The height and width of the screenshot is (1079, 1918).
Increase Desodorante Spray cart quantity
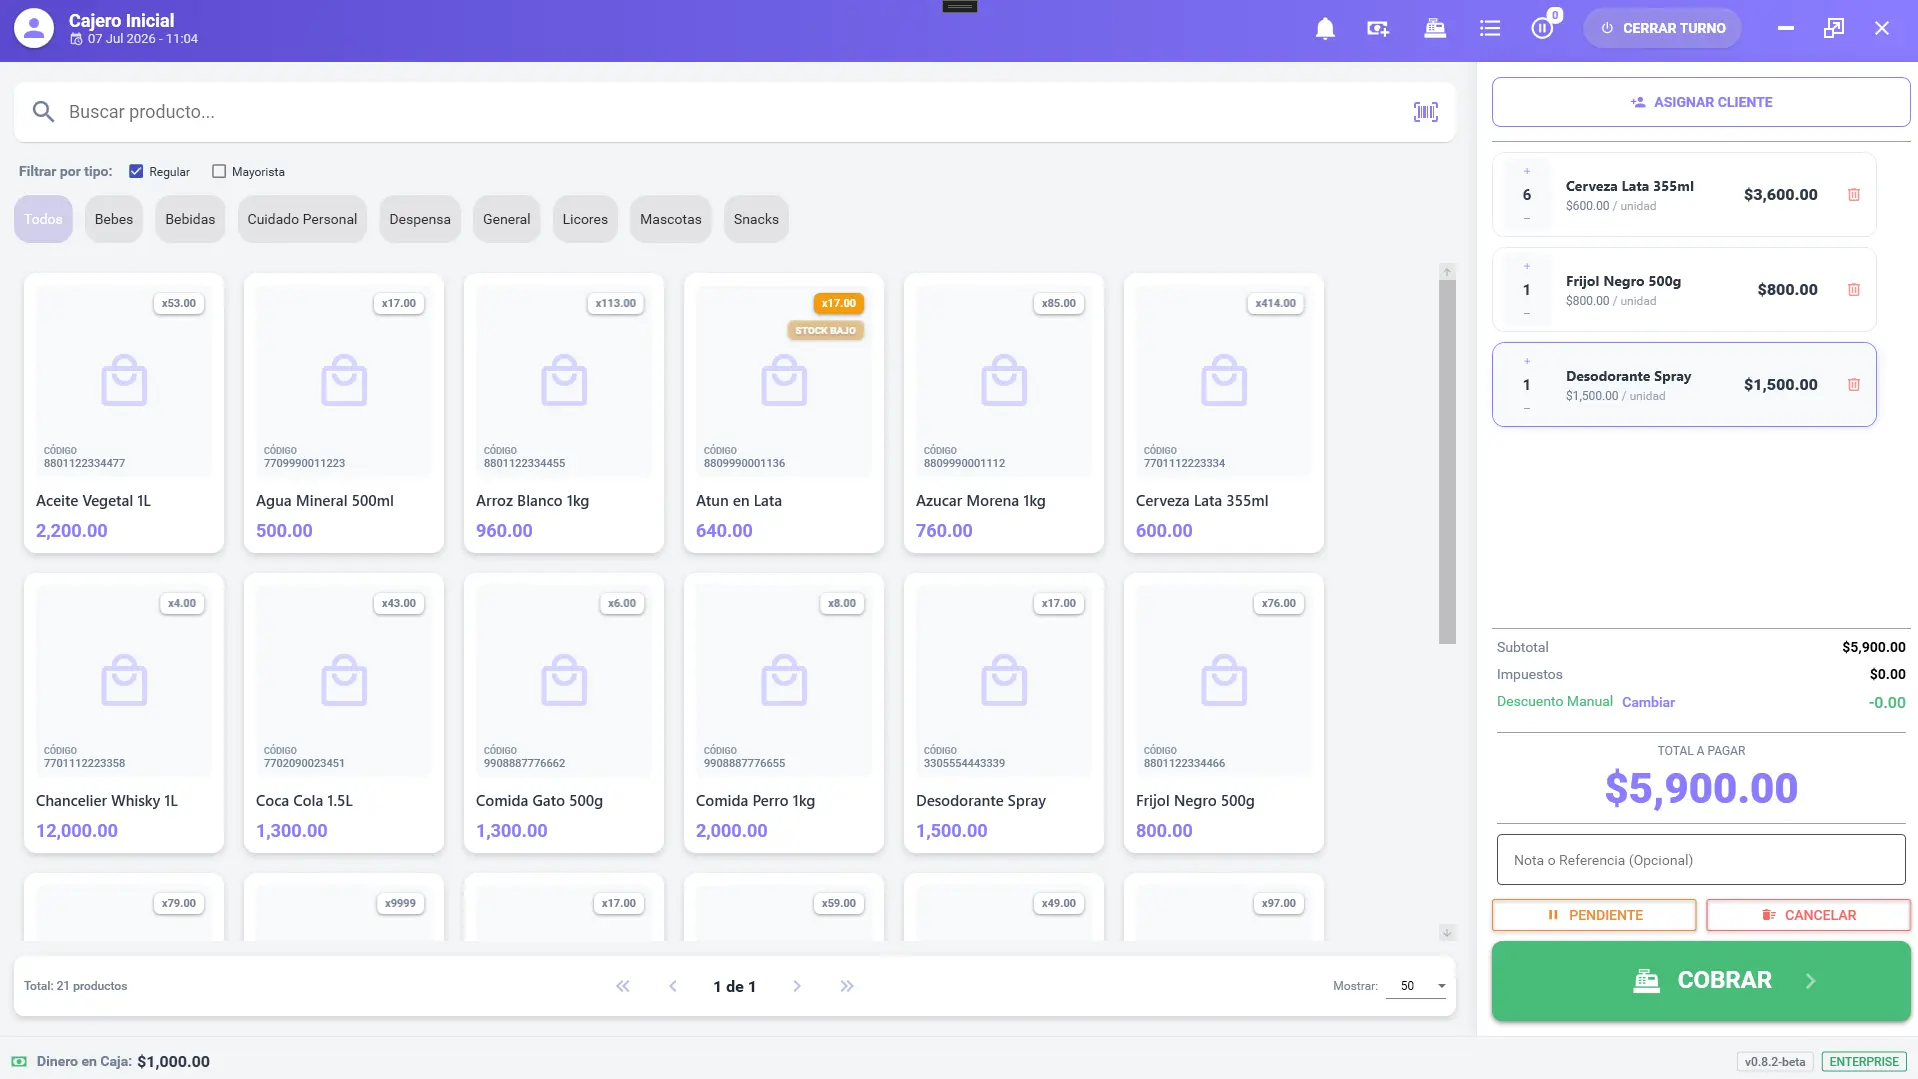click(x=1527, y=361)
